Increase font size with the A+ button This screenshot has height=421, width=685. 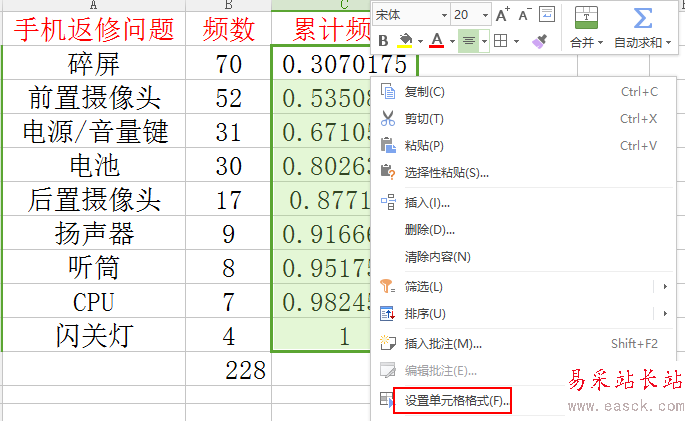(x=503, y=15)
